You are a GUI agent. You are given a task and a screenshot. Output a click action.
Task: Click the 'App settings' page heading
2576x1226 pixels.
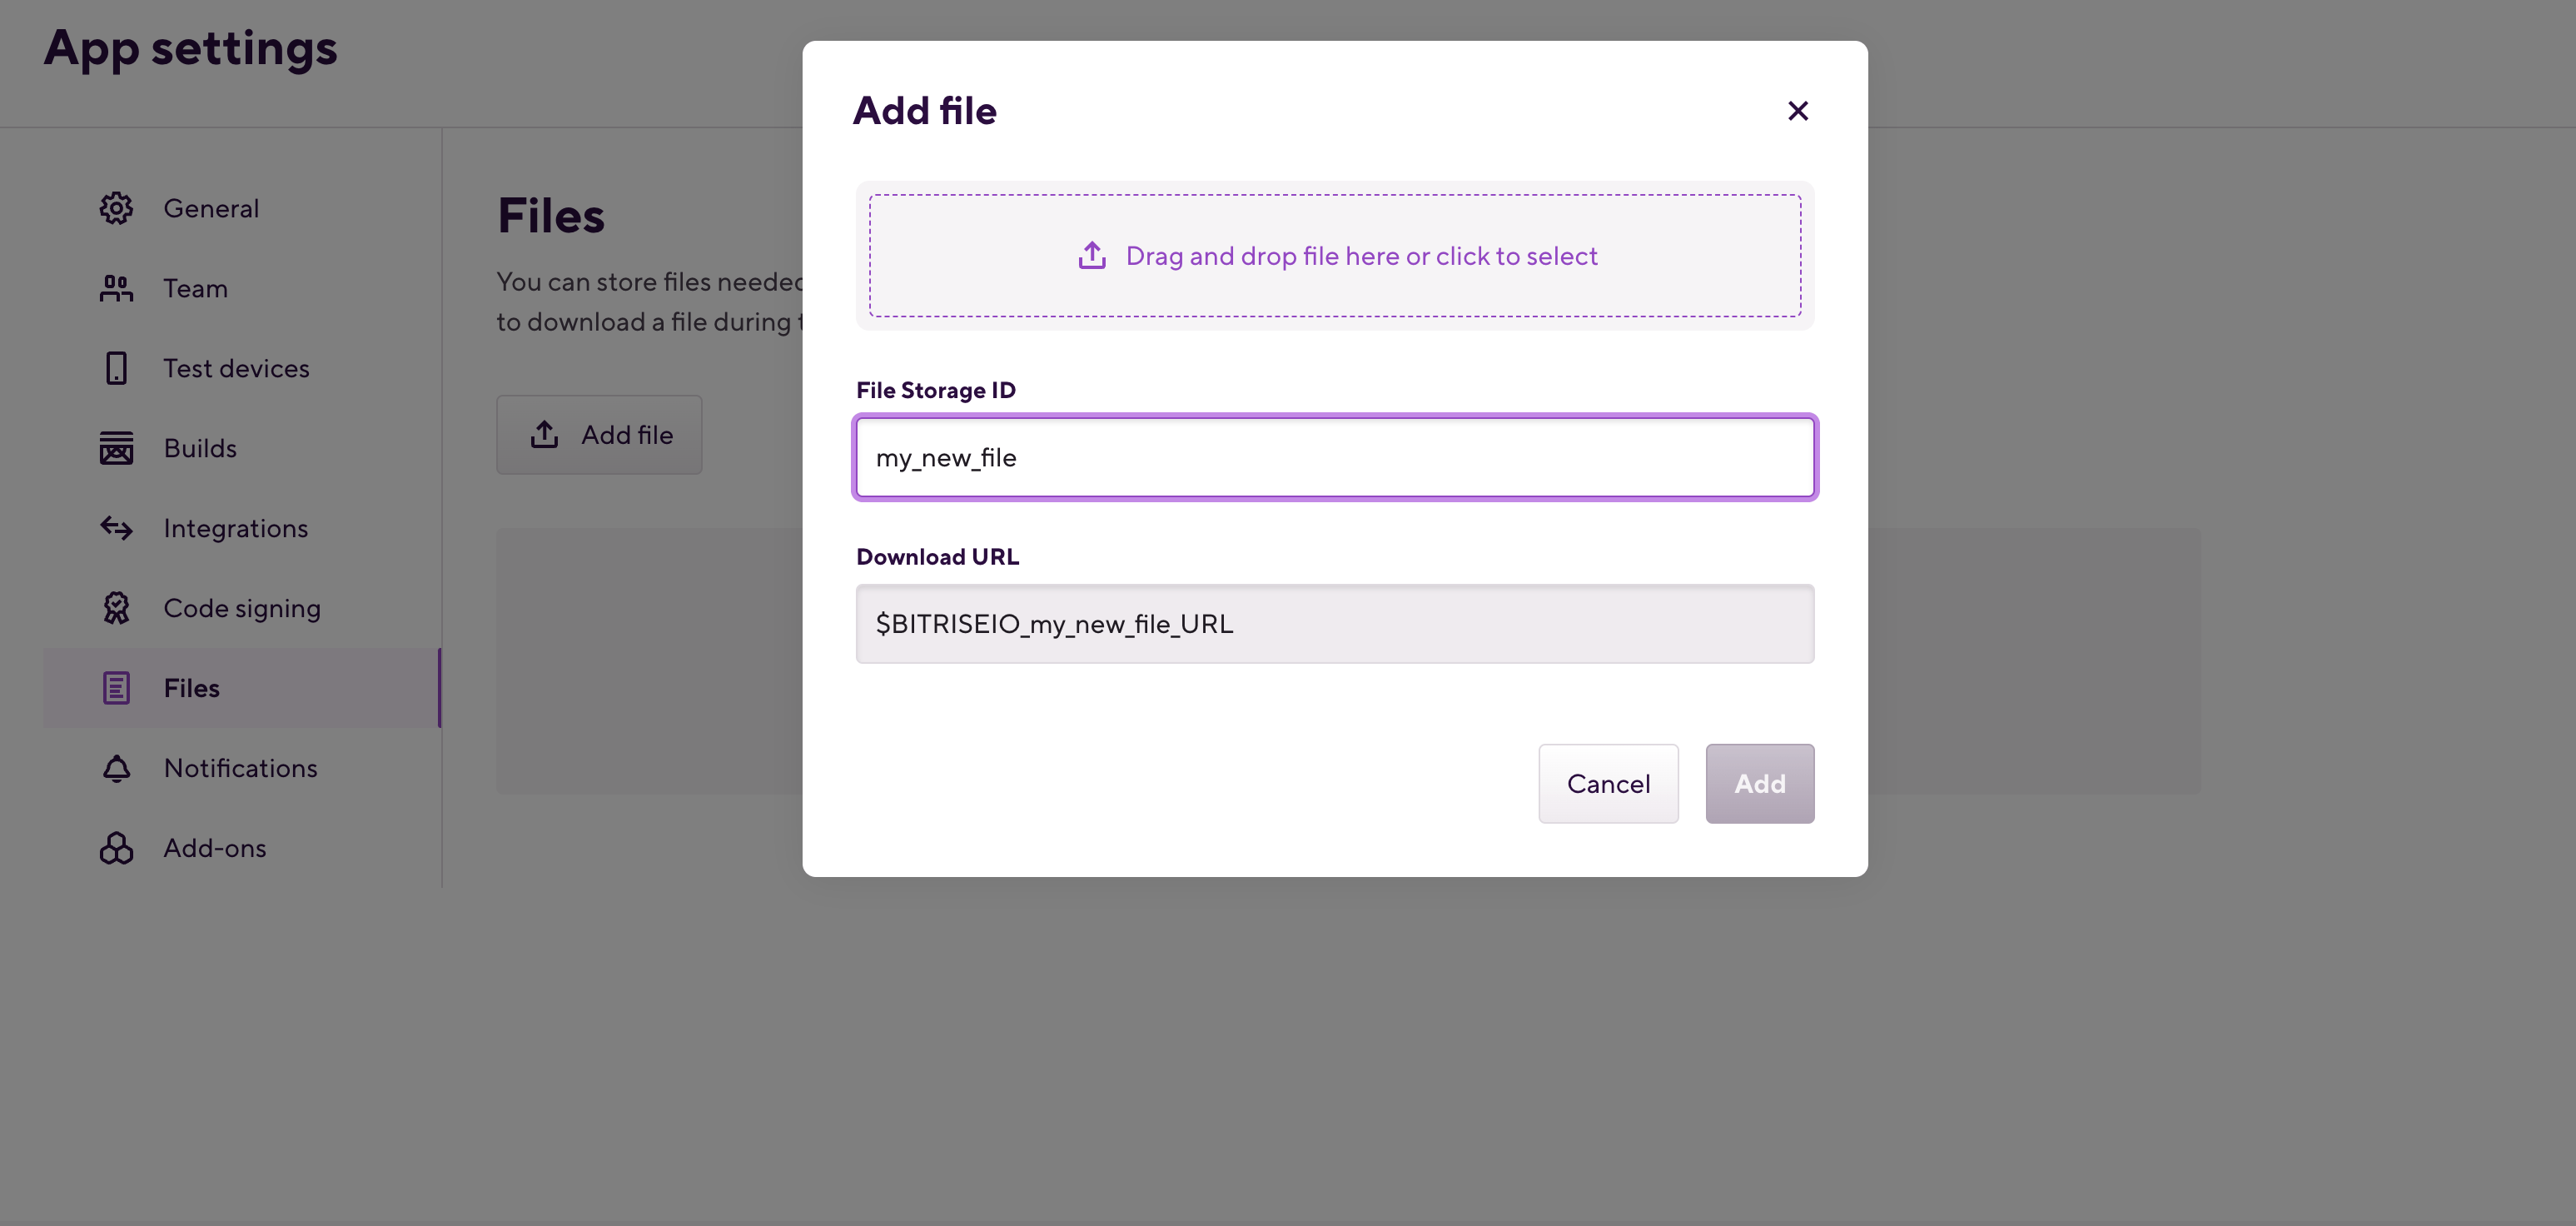click(190, 48)
